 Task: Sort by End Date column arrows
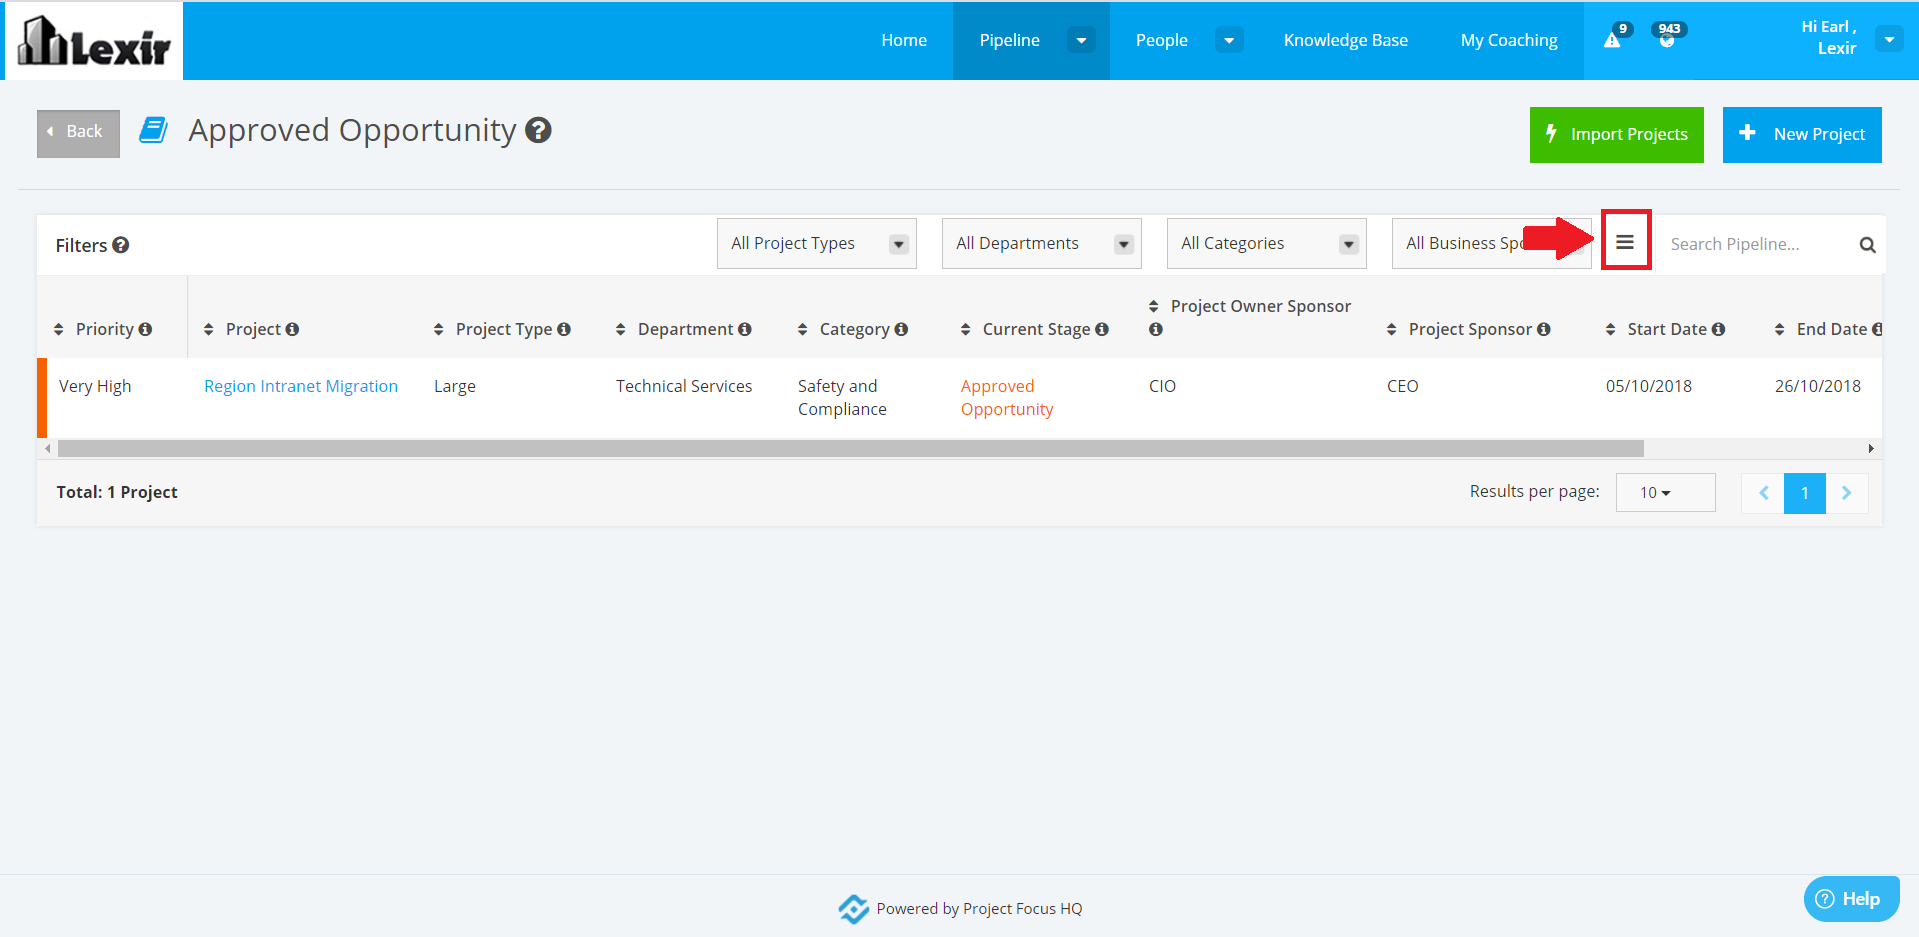coord(1779,329)
